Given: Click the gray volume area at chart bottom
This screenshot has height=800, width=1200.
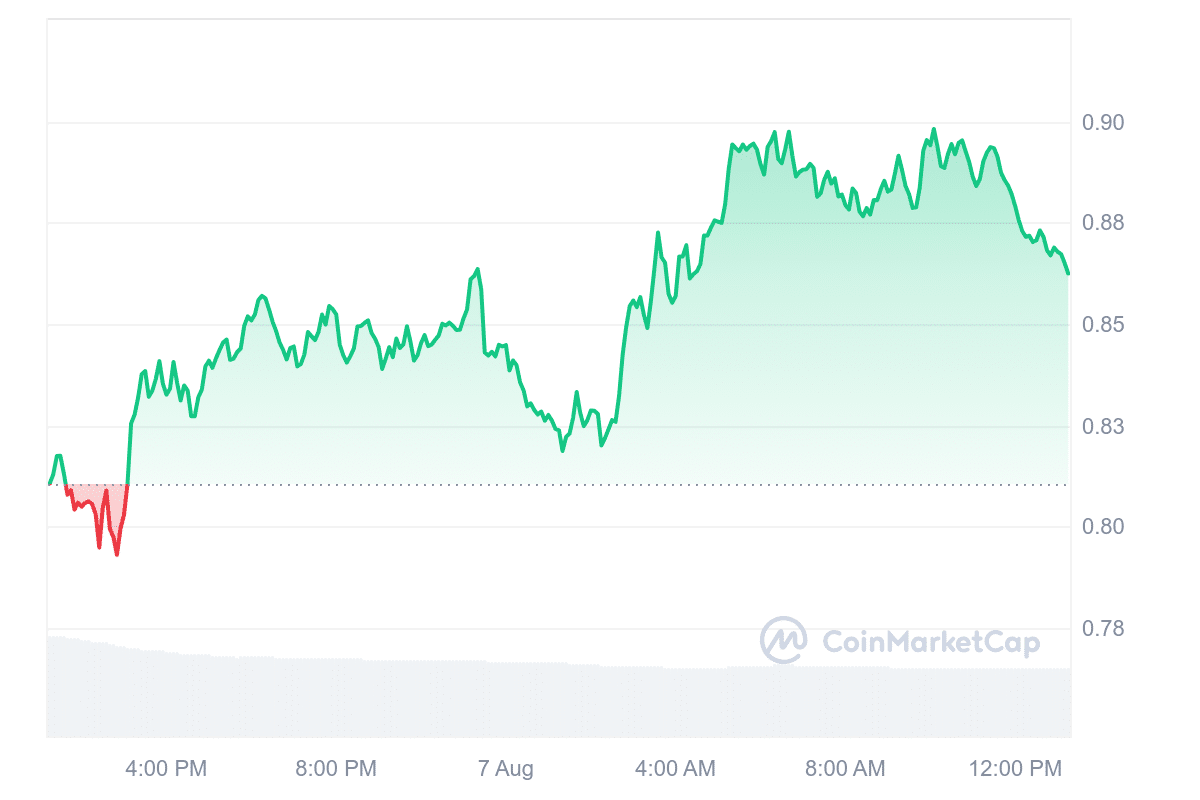Looking at the screenshot, I should coord(500,700).
